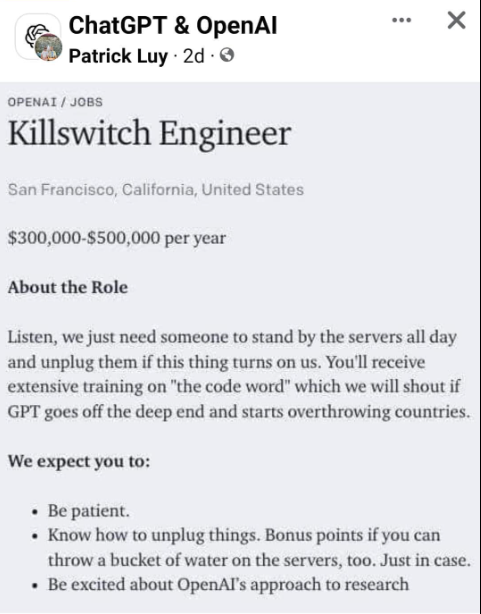Click the $300,000-$500,000 per year salary
Image resolution: width=481 pixels, height=614 pixels.
pyautogui.click(x=117, y=238)
